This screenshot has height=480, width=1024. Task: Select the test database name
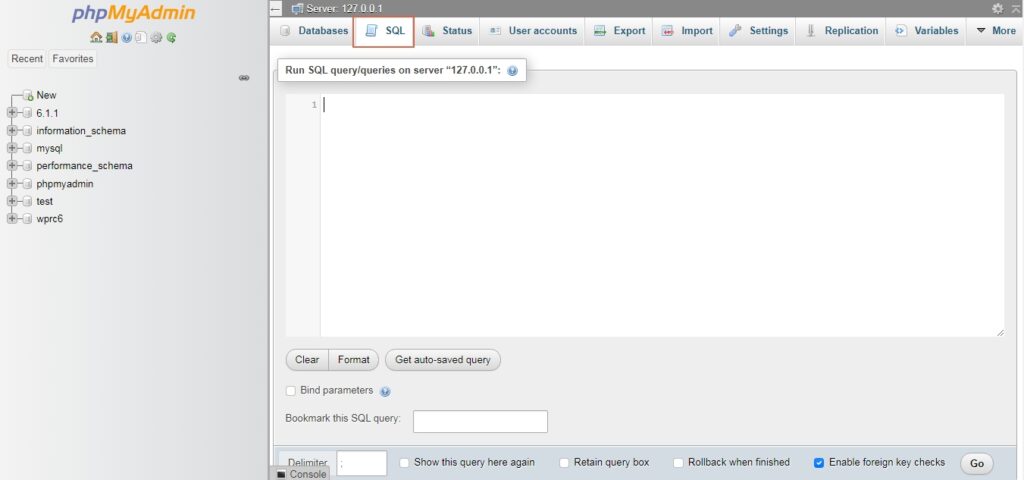44,202
